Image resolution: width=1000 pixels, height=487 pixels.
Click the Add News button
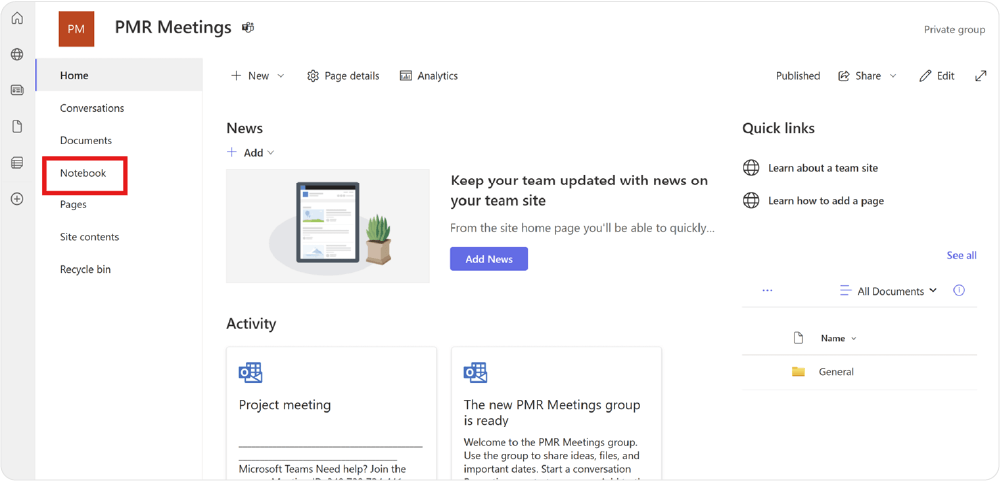point(489,259)
